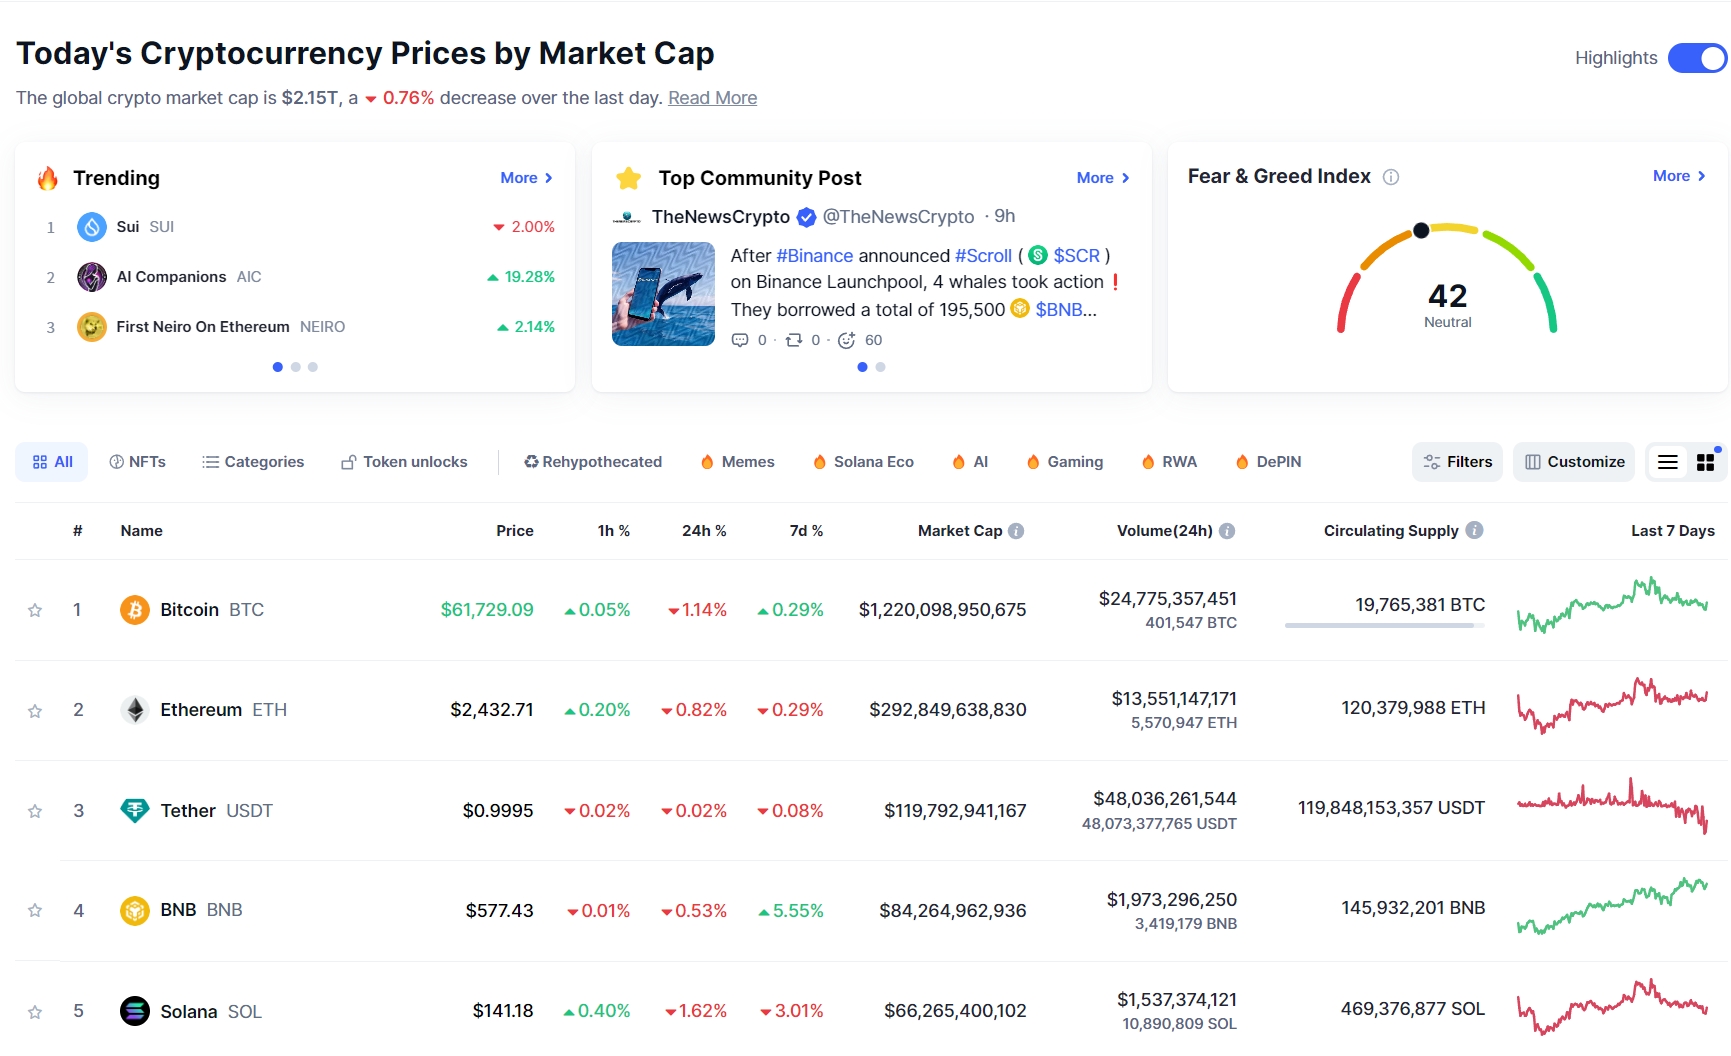Click the Market Cap info icon

click(1016, 531)
